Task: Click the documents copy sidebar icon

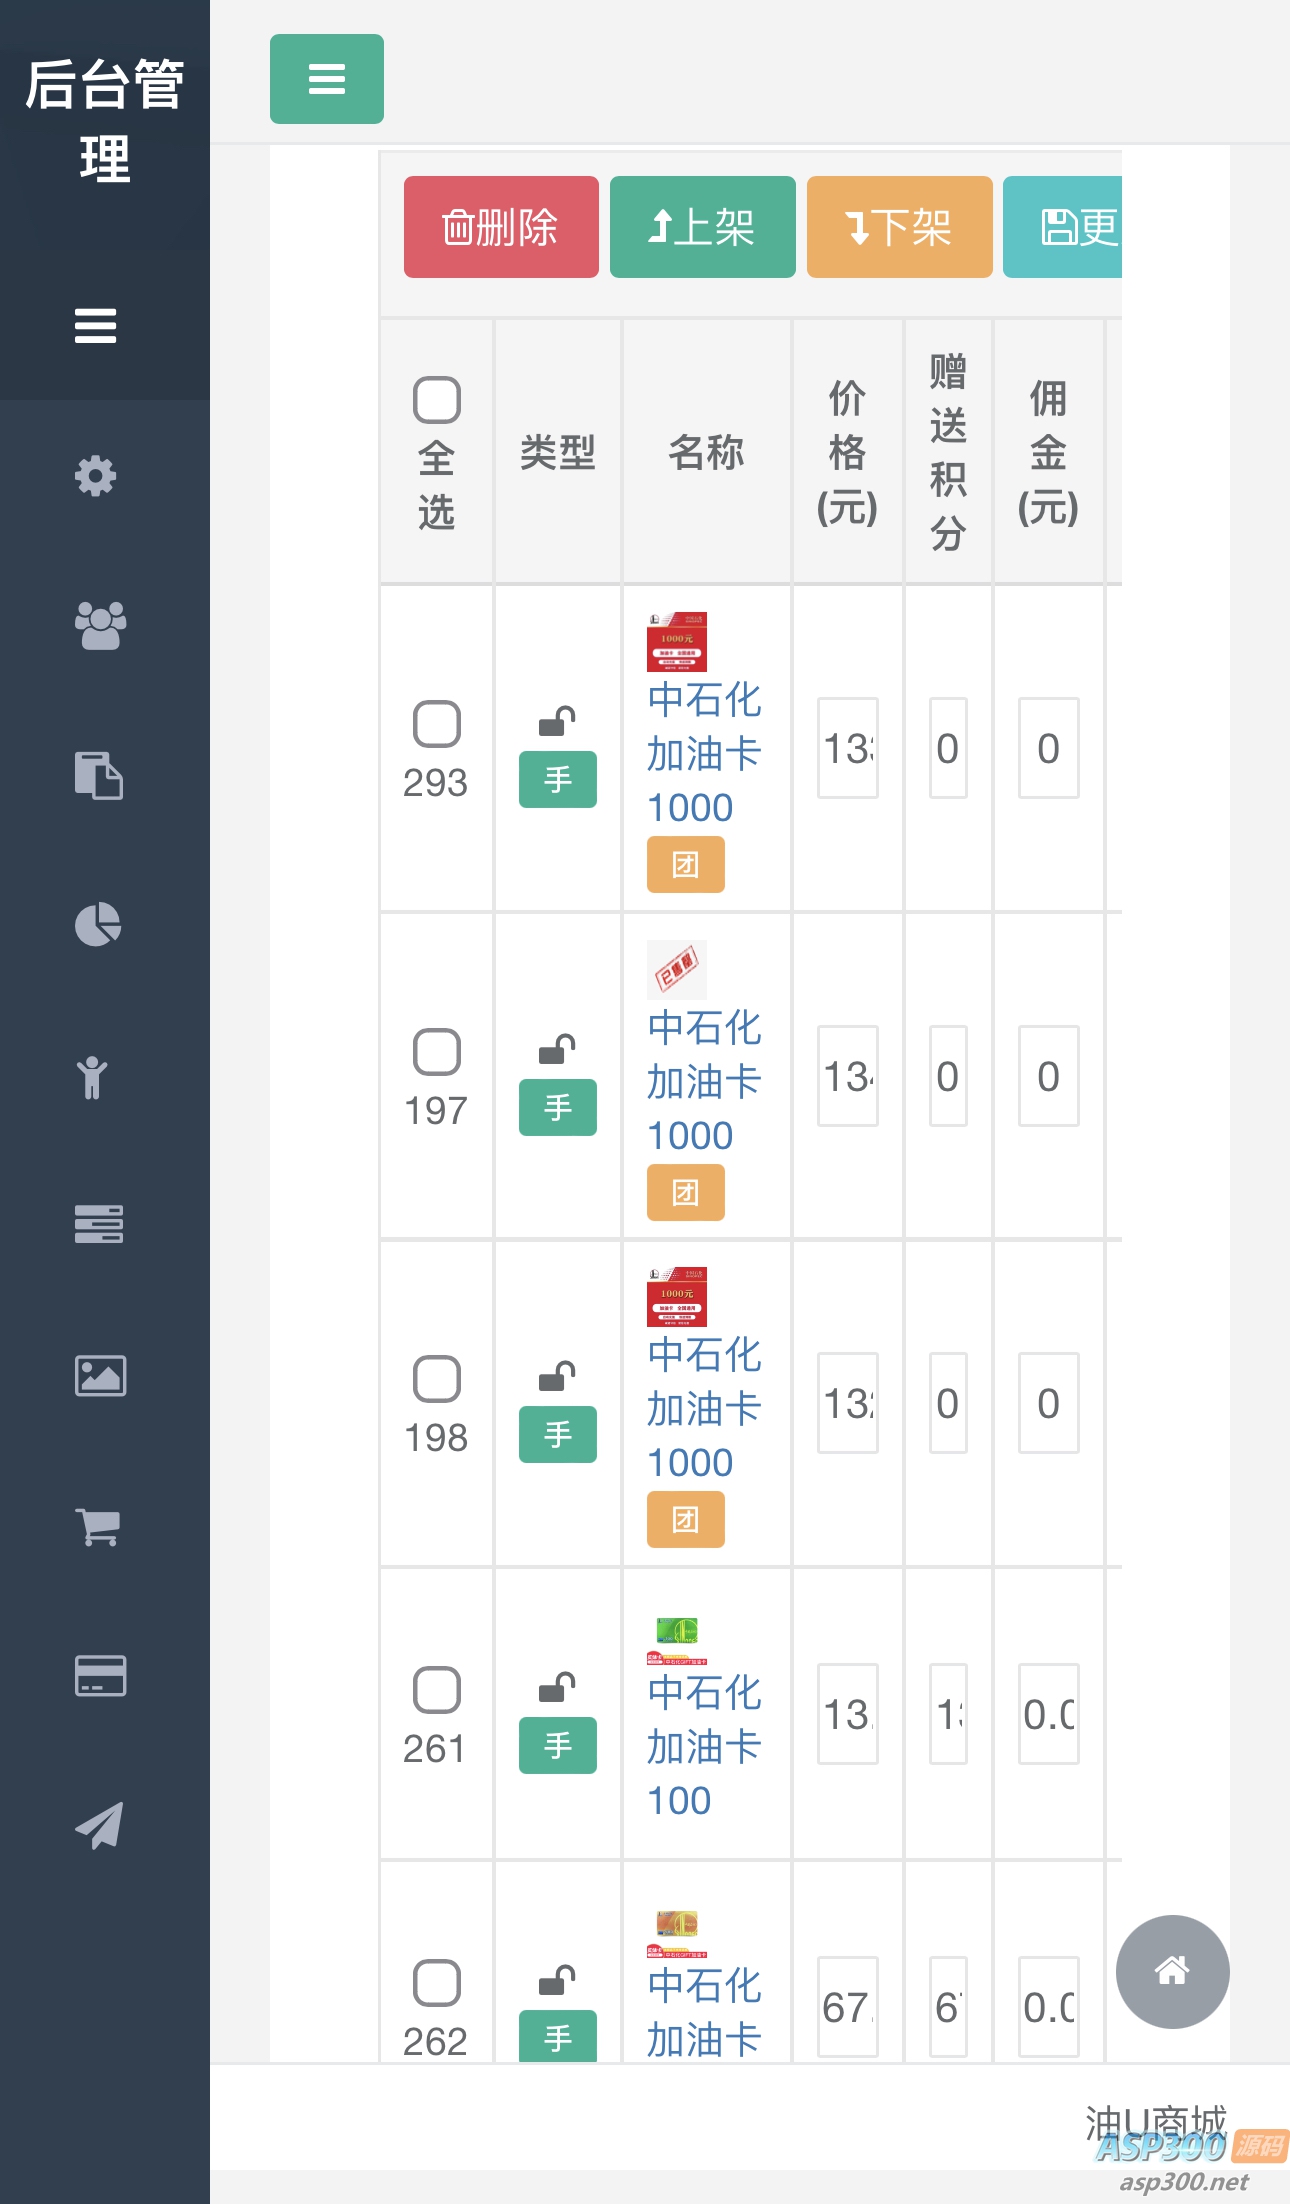Action: click(98, 775)
